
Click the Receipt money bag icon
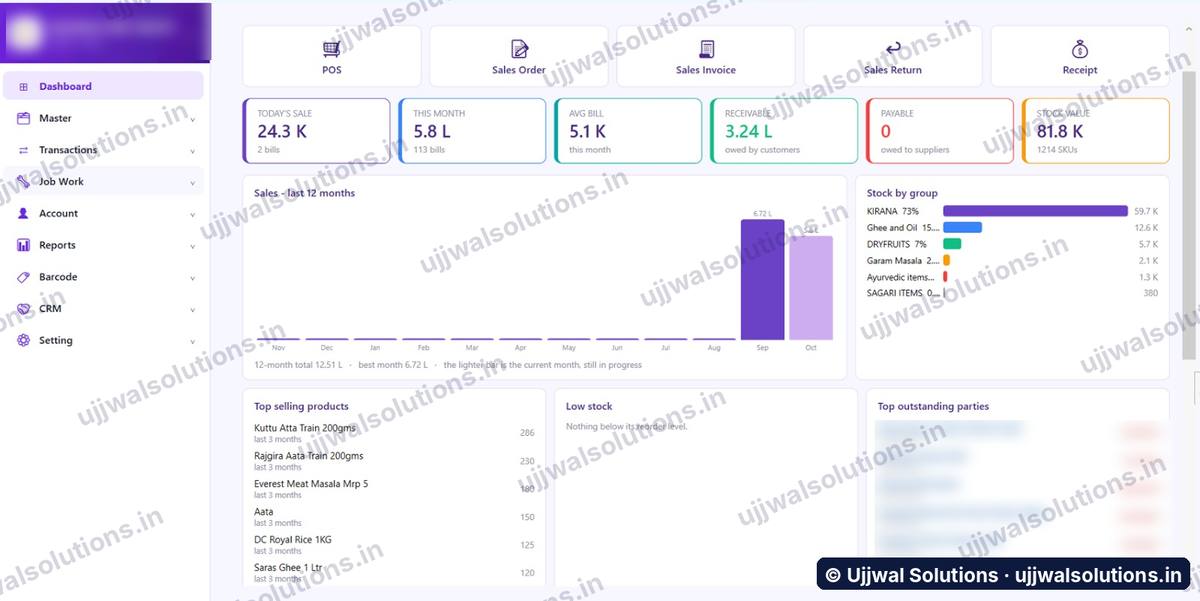(1080, 49)
